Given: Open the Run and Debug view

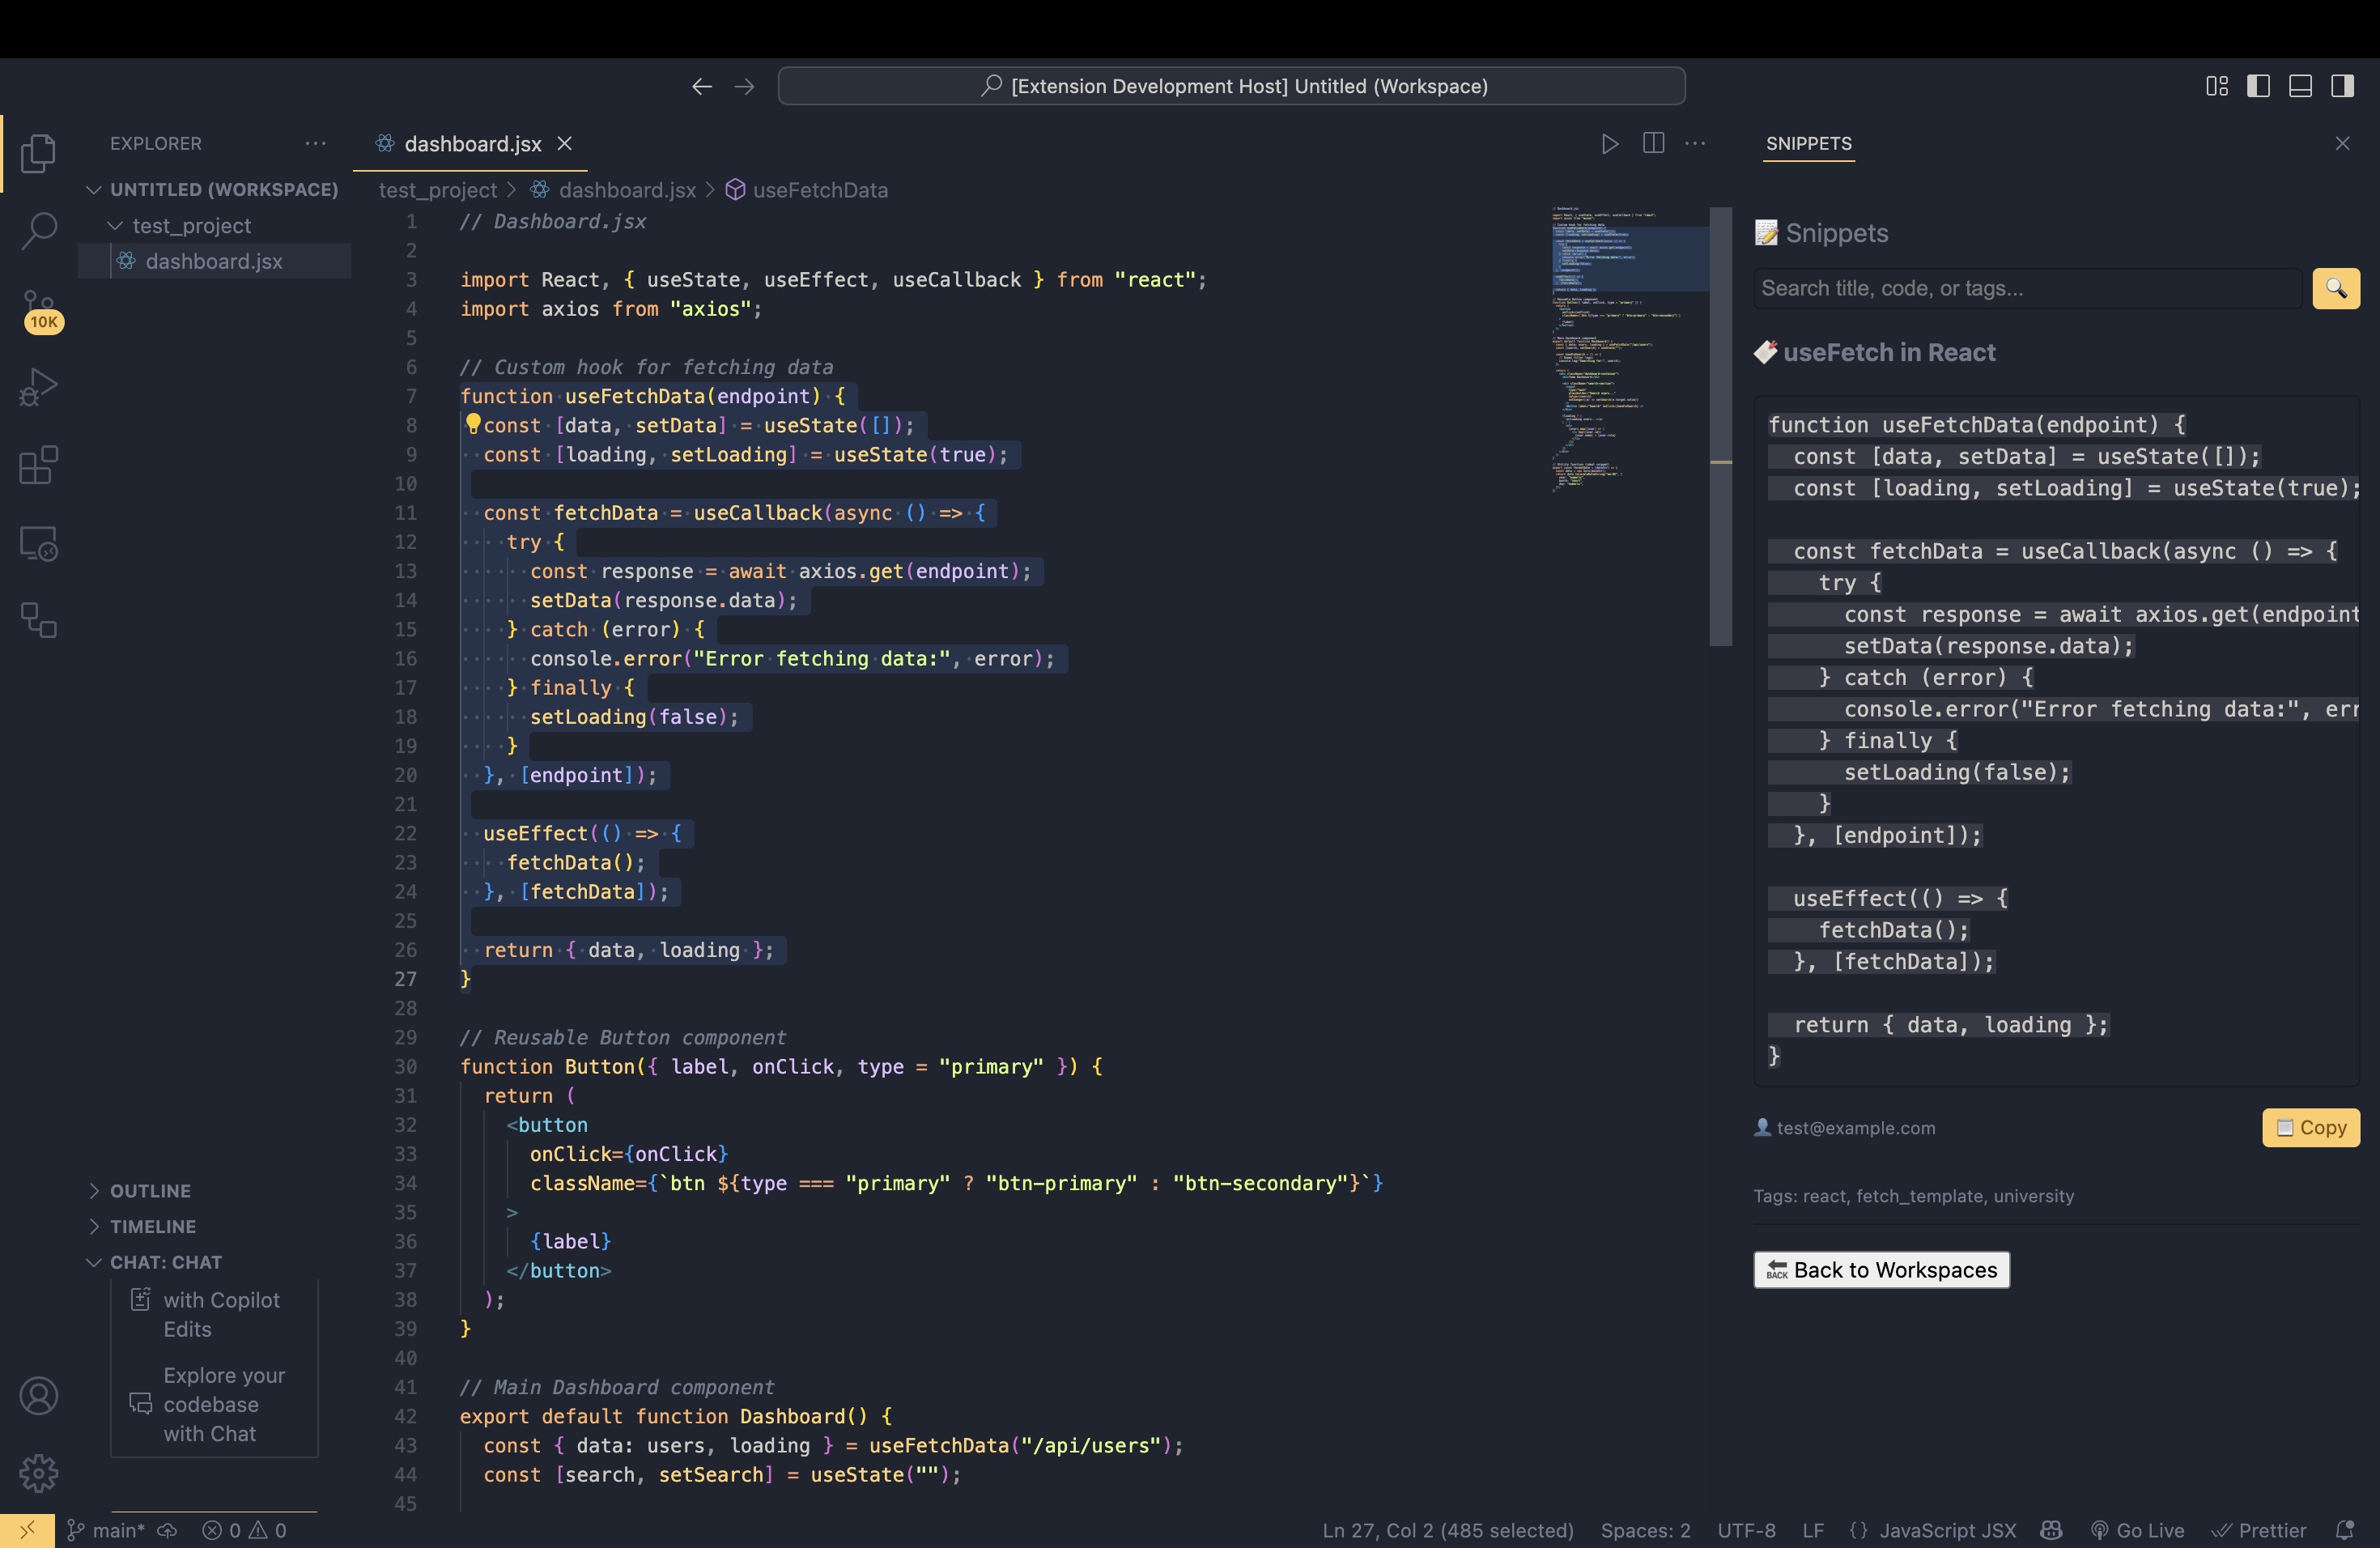Looking at the screenshot, I should pos(38,387).
